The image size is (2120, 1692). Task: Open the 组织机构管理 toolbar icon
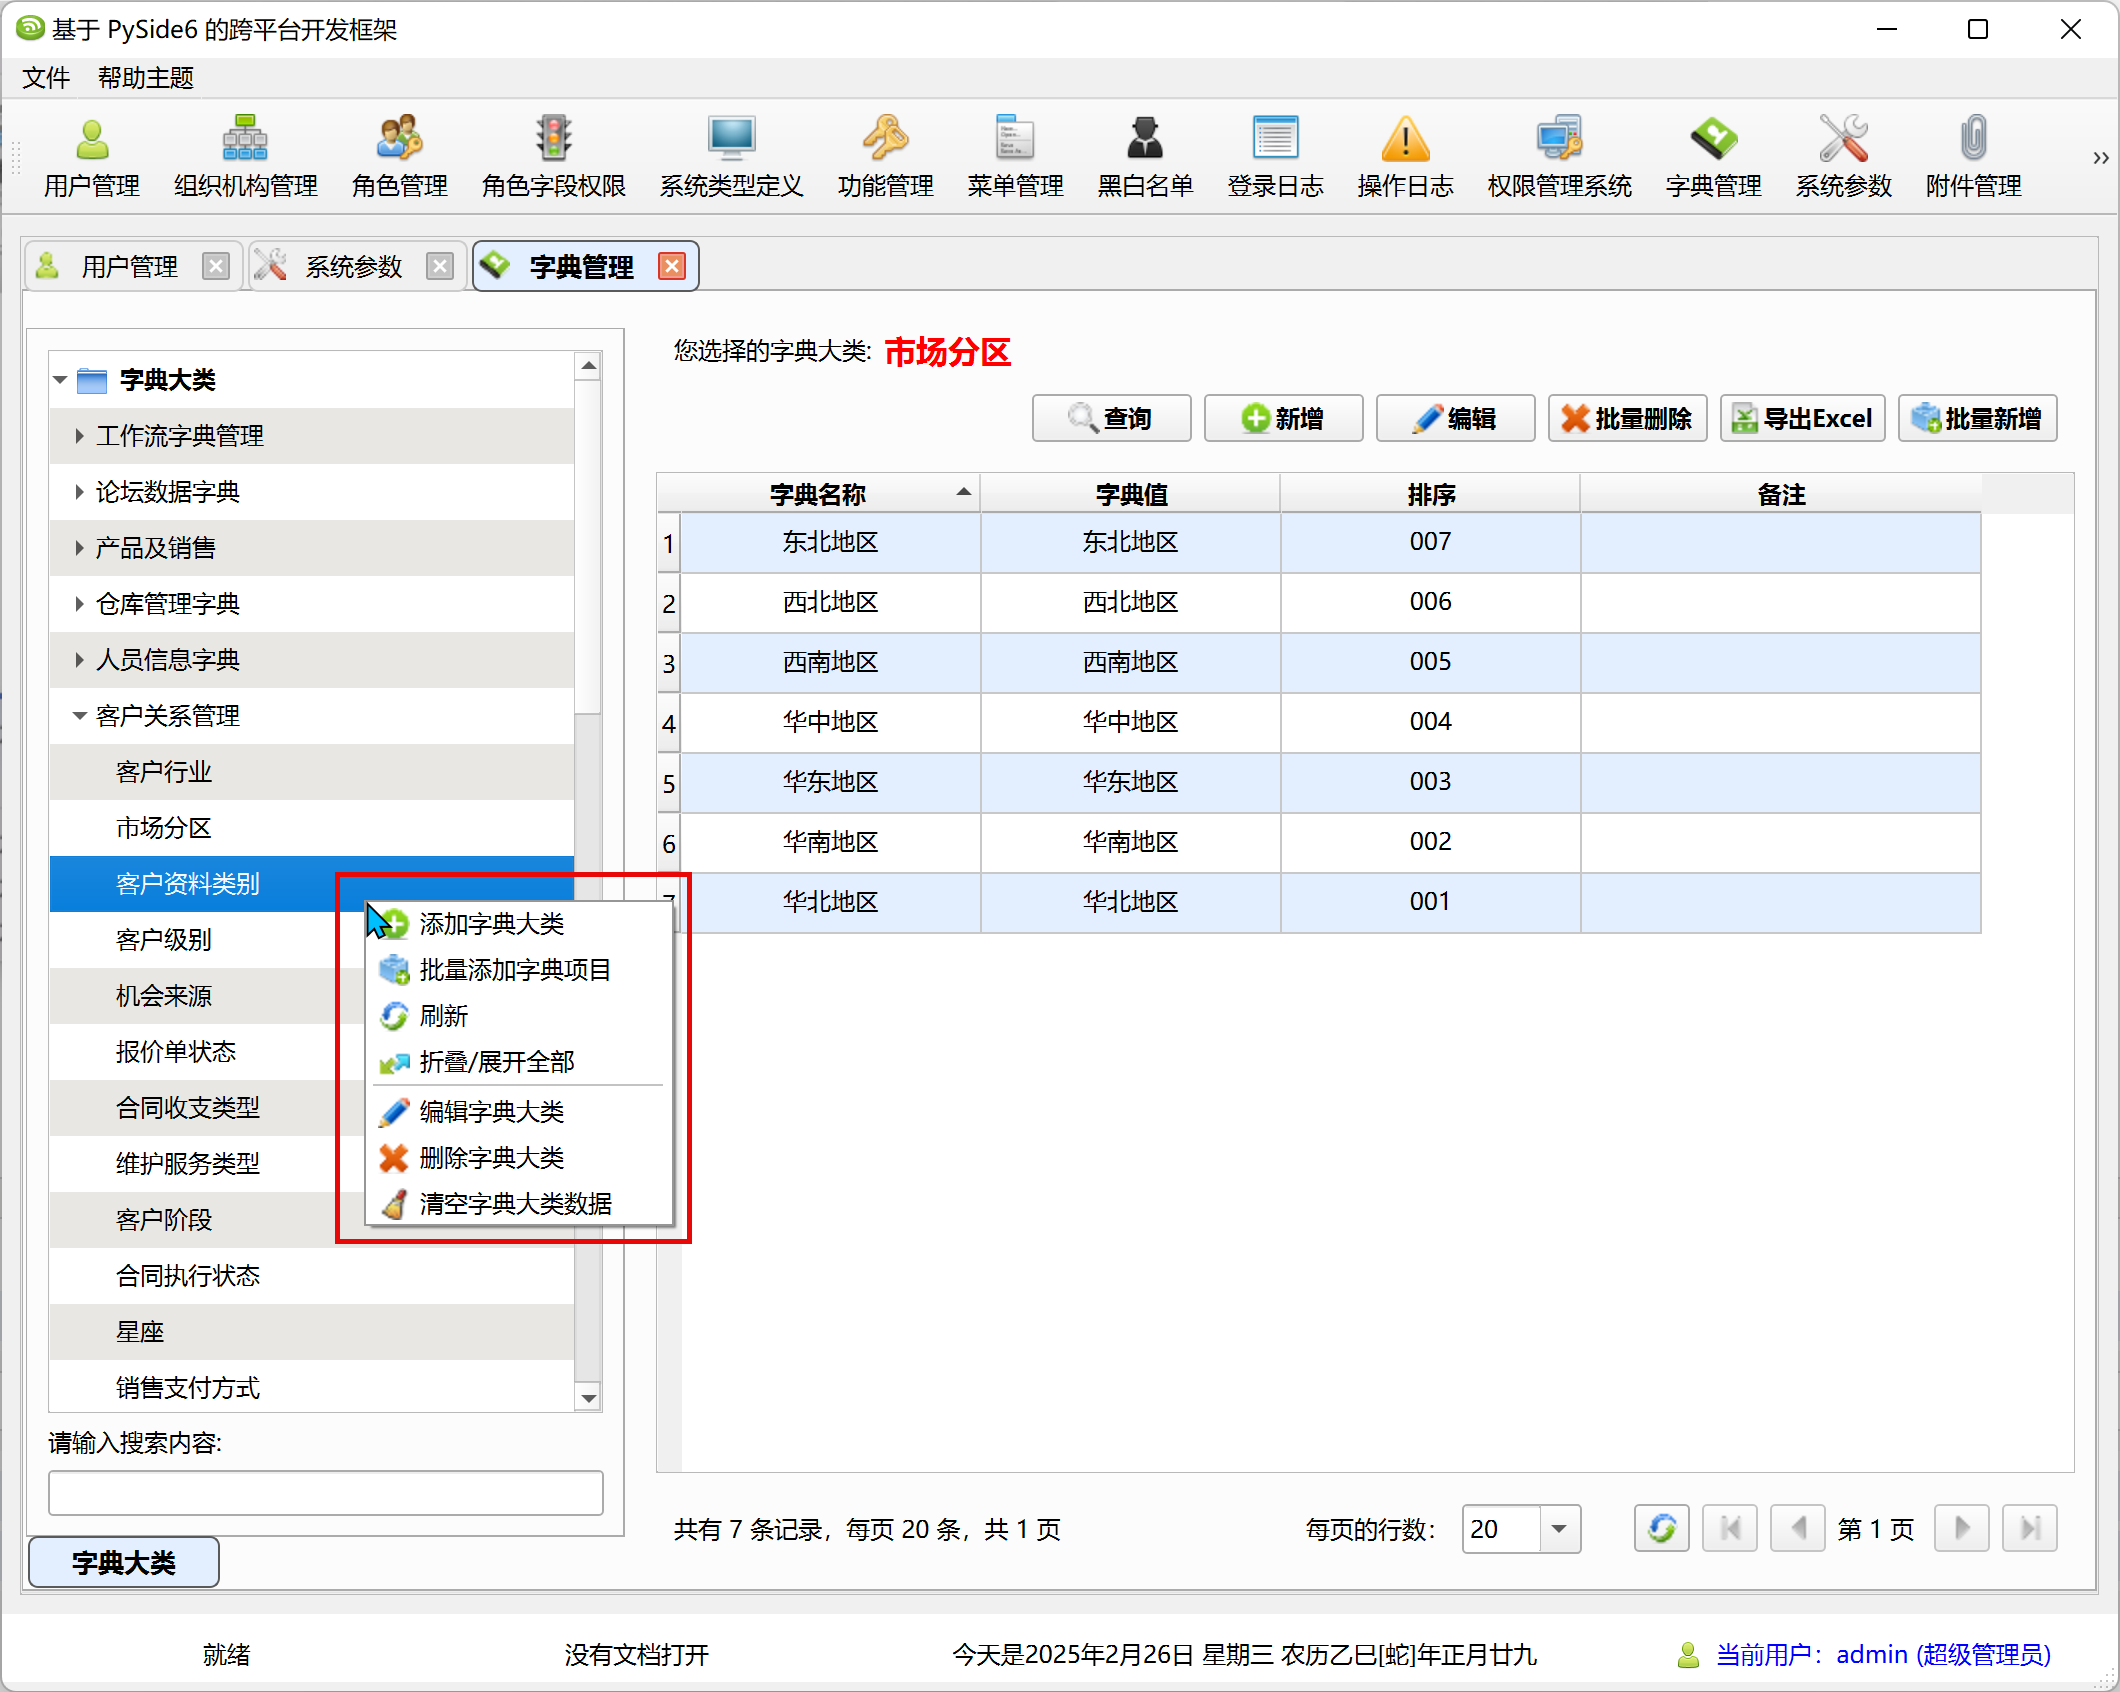click(244, 155)
